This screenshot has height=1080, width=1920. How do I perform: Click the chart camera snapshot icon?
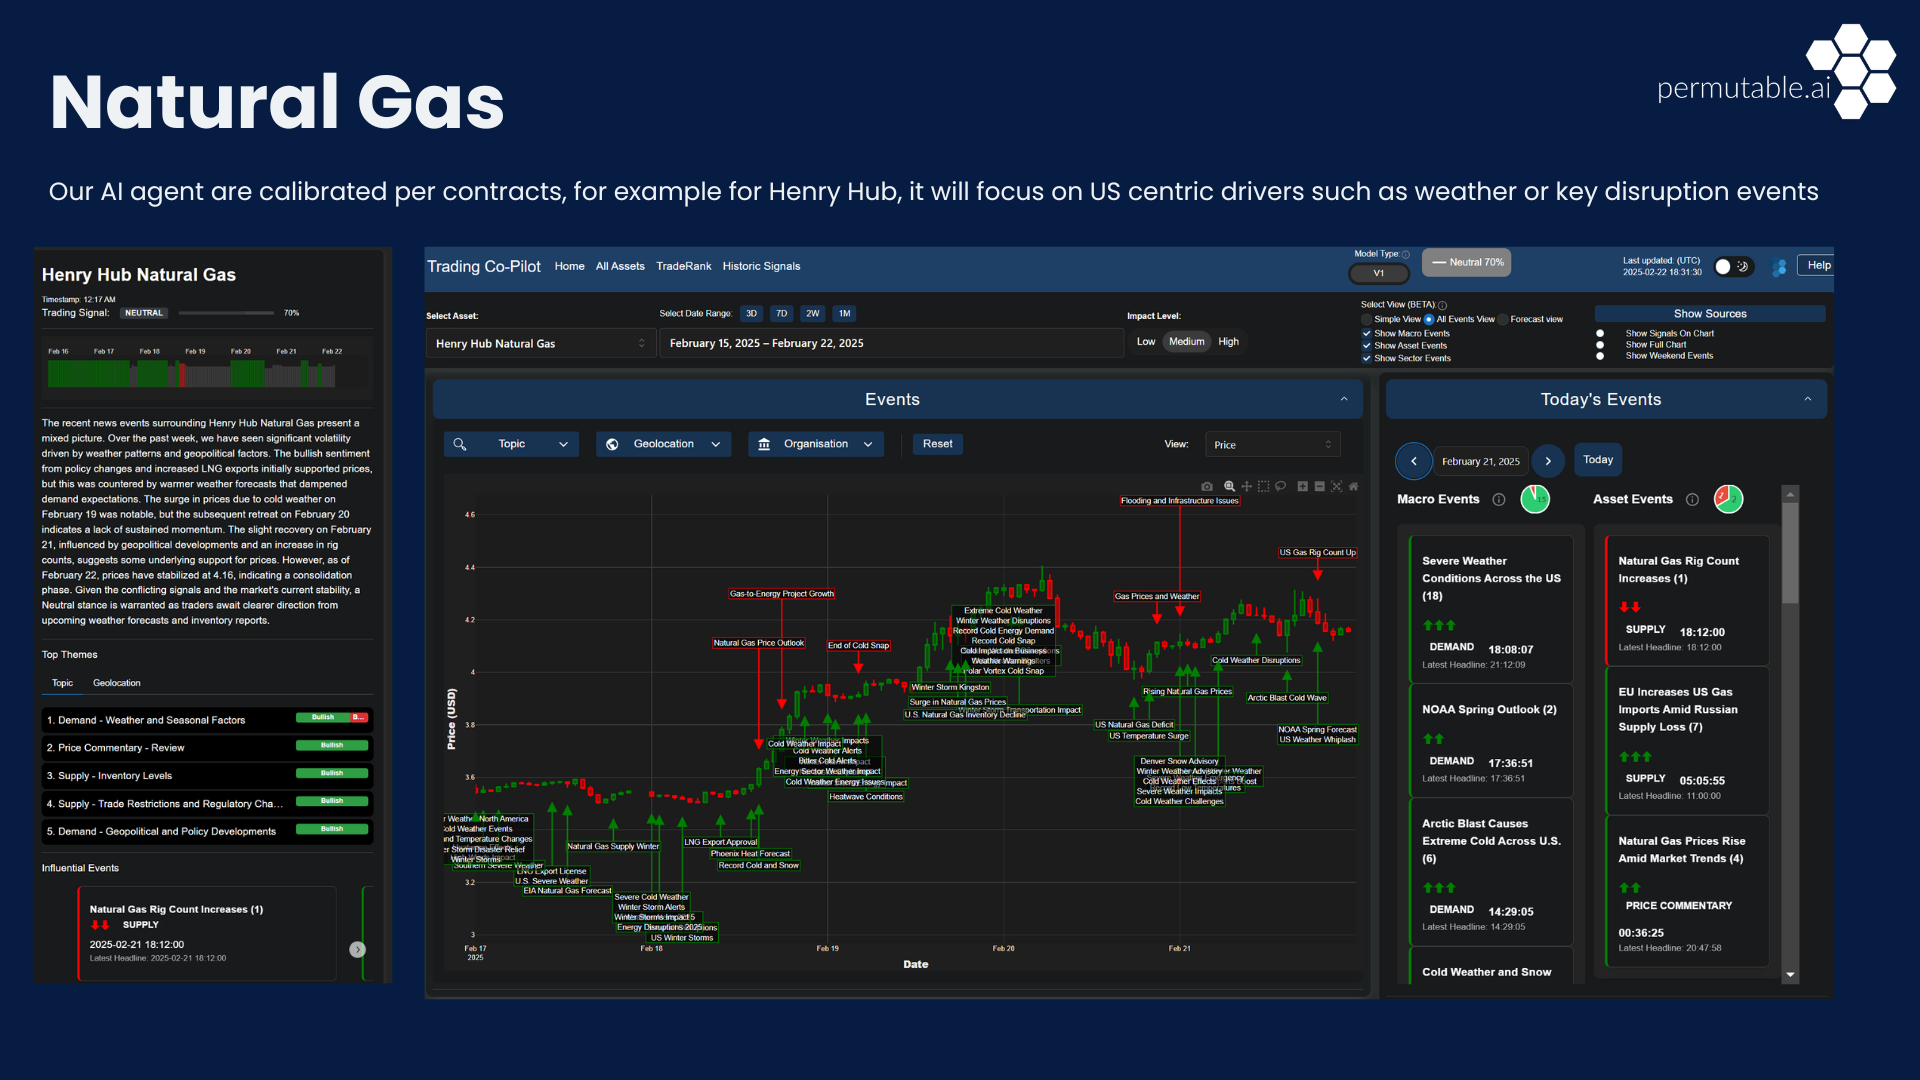1207,486
